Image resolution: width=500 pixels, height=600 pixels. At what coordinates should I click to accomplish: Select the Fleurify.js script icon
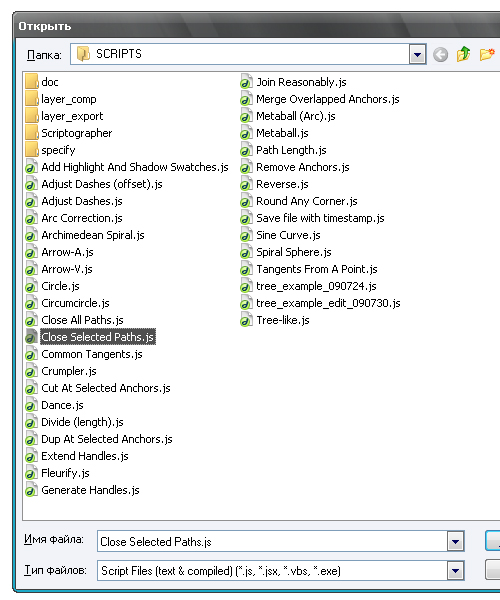(31, 473)
